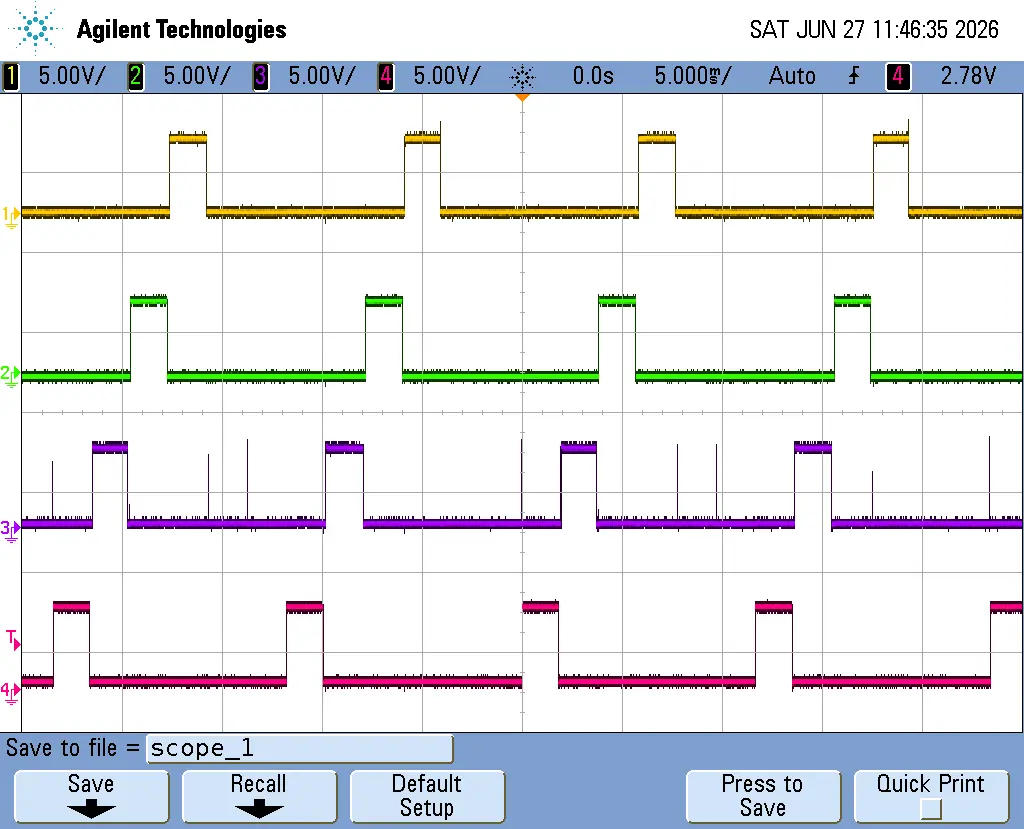The width and height of the screenshot is (1024, 829).
Task: Click channel 3 5.00V/ scale value
Action: tap(322, 76)
